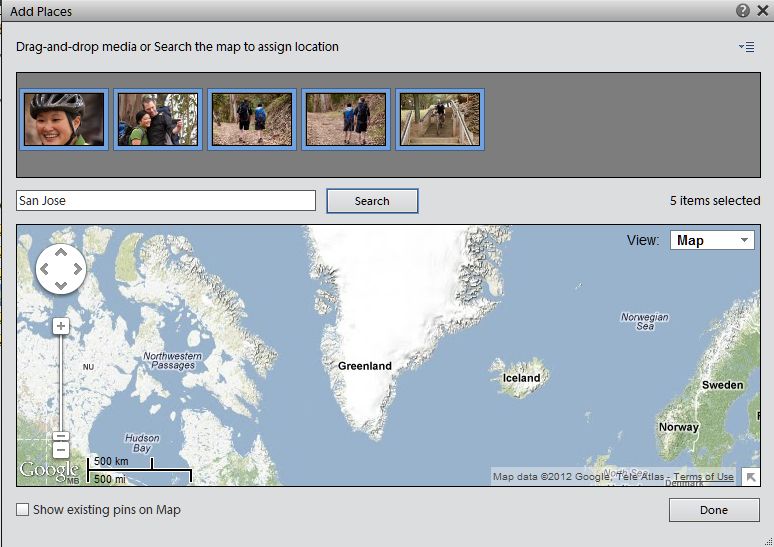Image resolution: width=774 pixels, height=547 pixels.
Task: Open the Help question mark icon
Action: point(742,10)
